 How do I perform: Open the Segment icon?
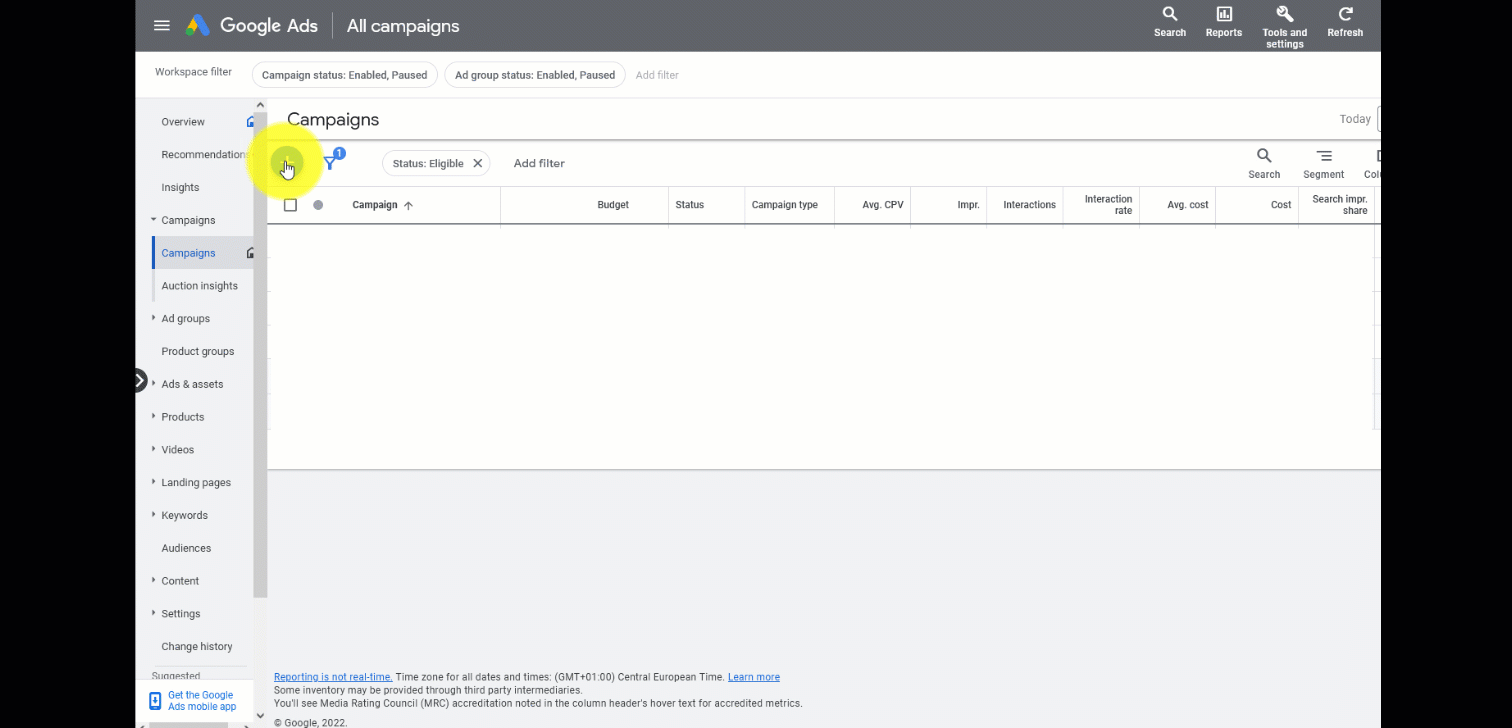point(1323,157)
